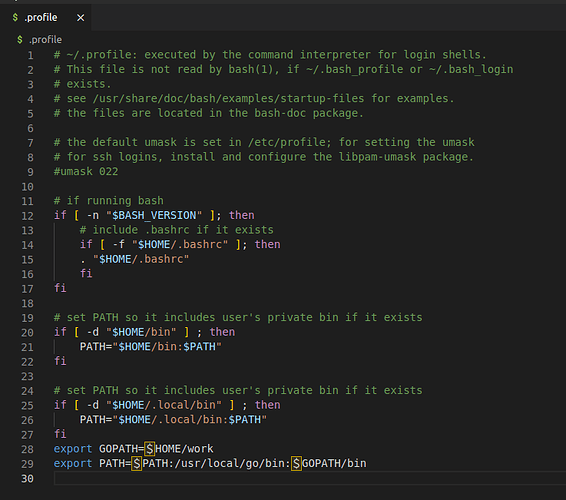Image resolution: width=566 pixels, height=500 pixels.
Task: Click the comment on line 24
Action: coord(238,391)
